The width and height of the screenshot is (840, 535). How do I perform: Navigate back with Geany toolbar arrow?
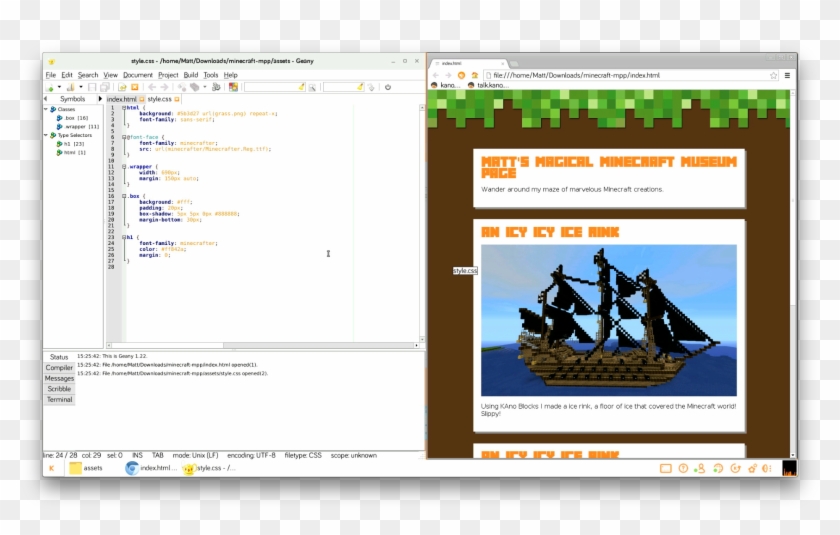[x=152, y=87]
